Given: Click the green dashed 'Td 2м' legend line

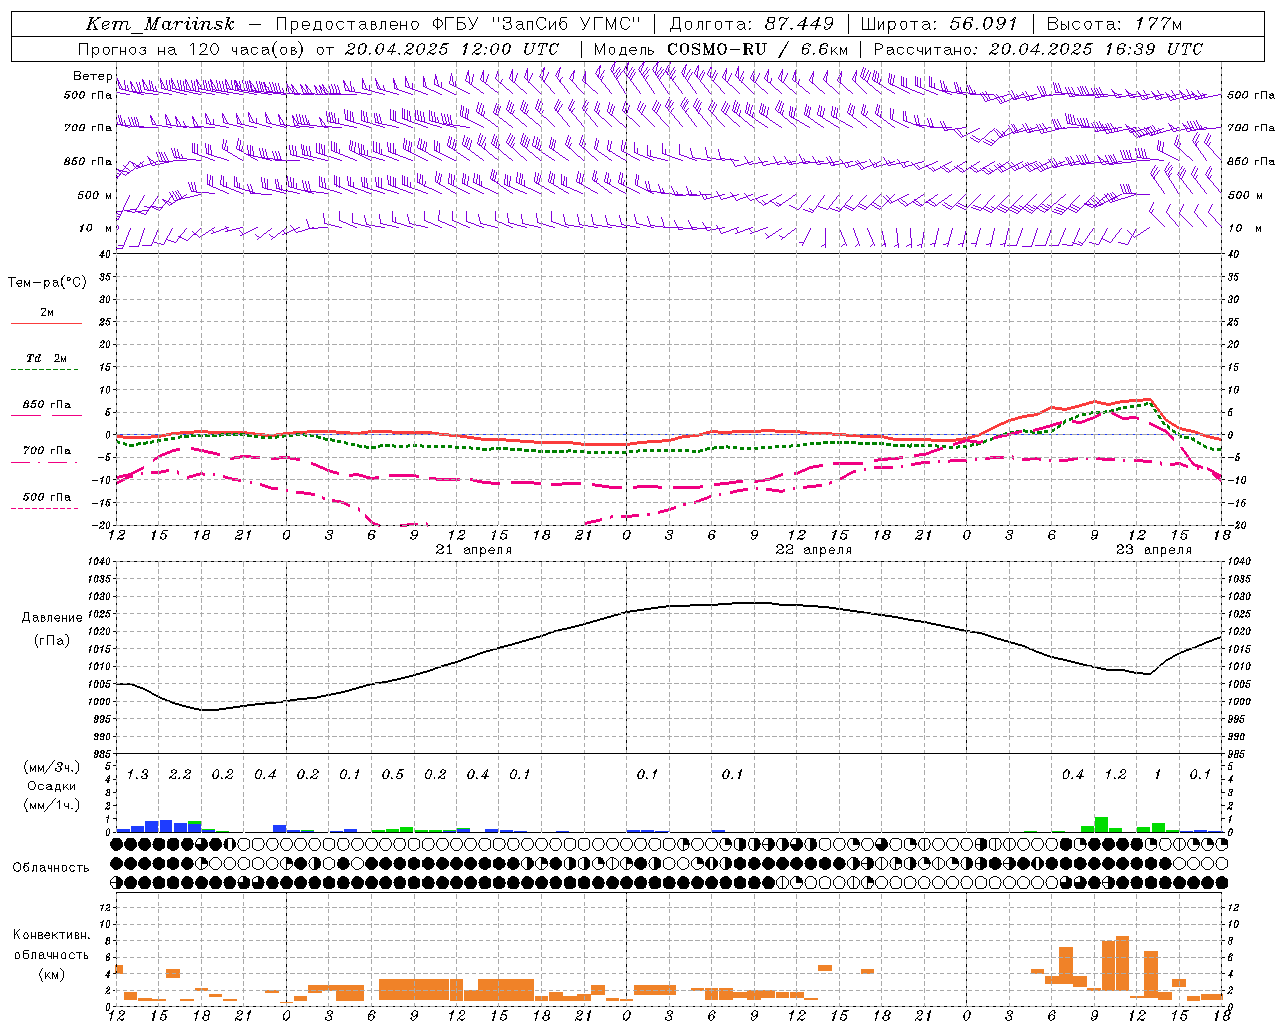Looking at the screenshot, I should [44, 370].
